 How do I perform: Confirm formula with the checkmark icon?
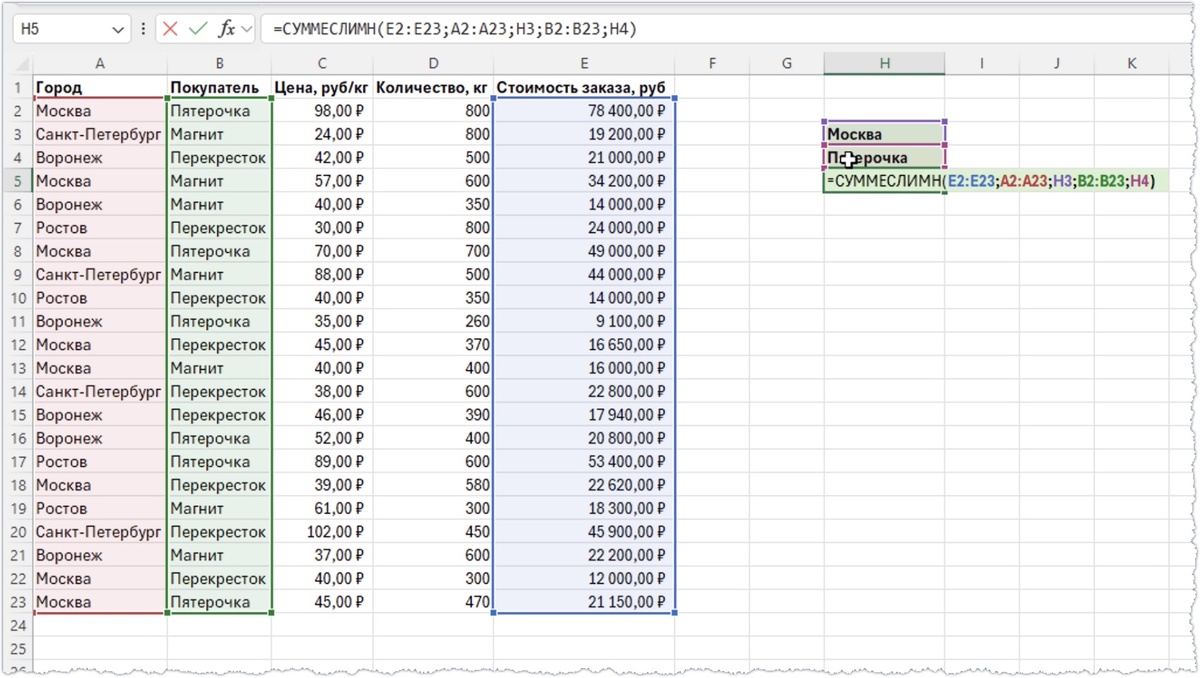pos(198,29)
